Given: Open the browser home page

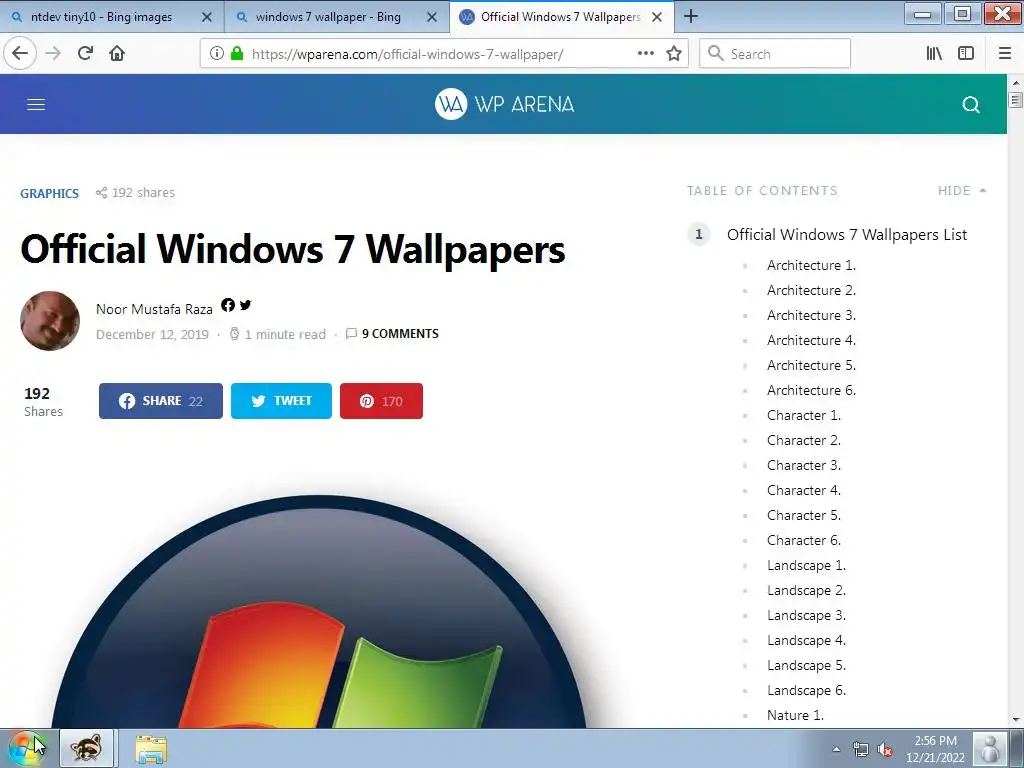Looking at the screenshot, I should click(x=117, y=54).
